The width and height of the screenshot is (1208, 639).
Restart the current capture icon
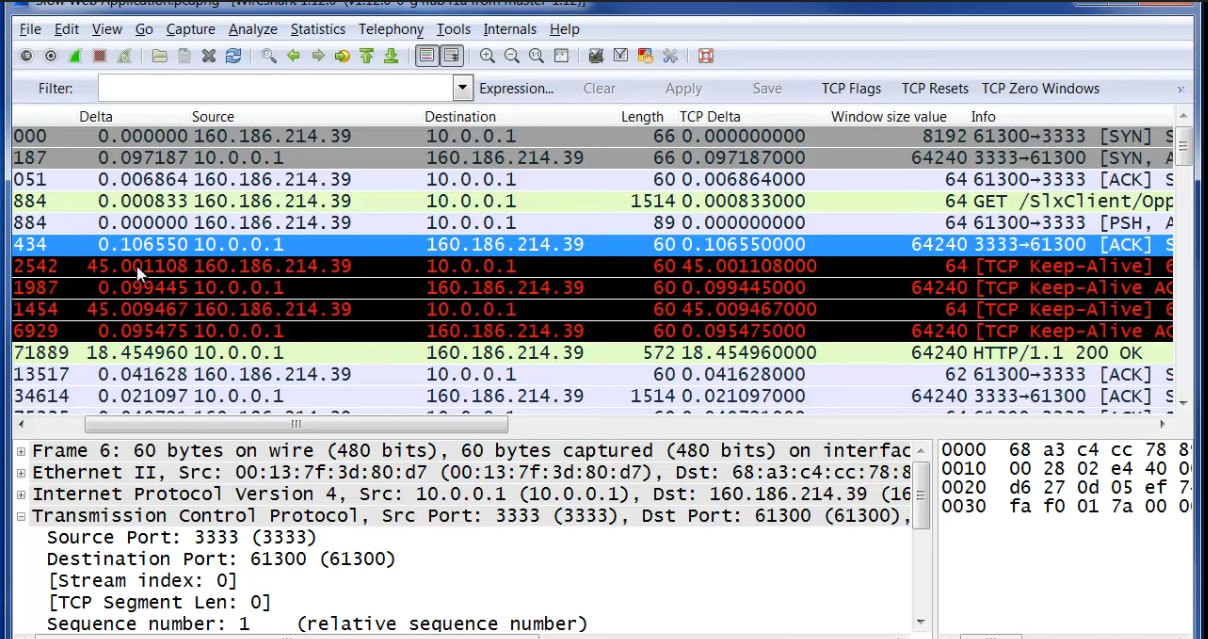click(x=124, y=56)
